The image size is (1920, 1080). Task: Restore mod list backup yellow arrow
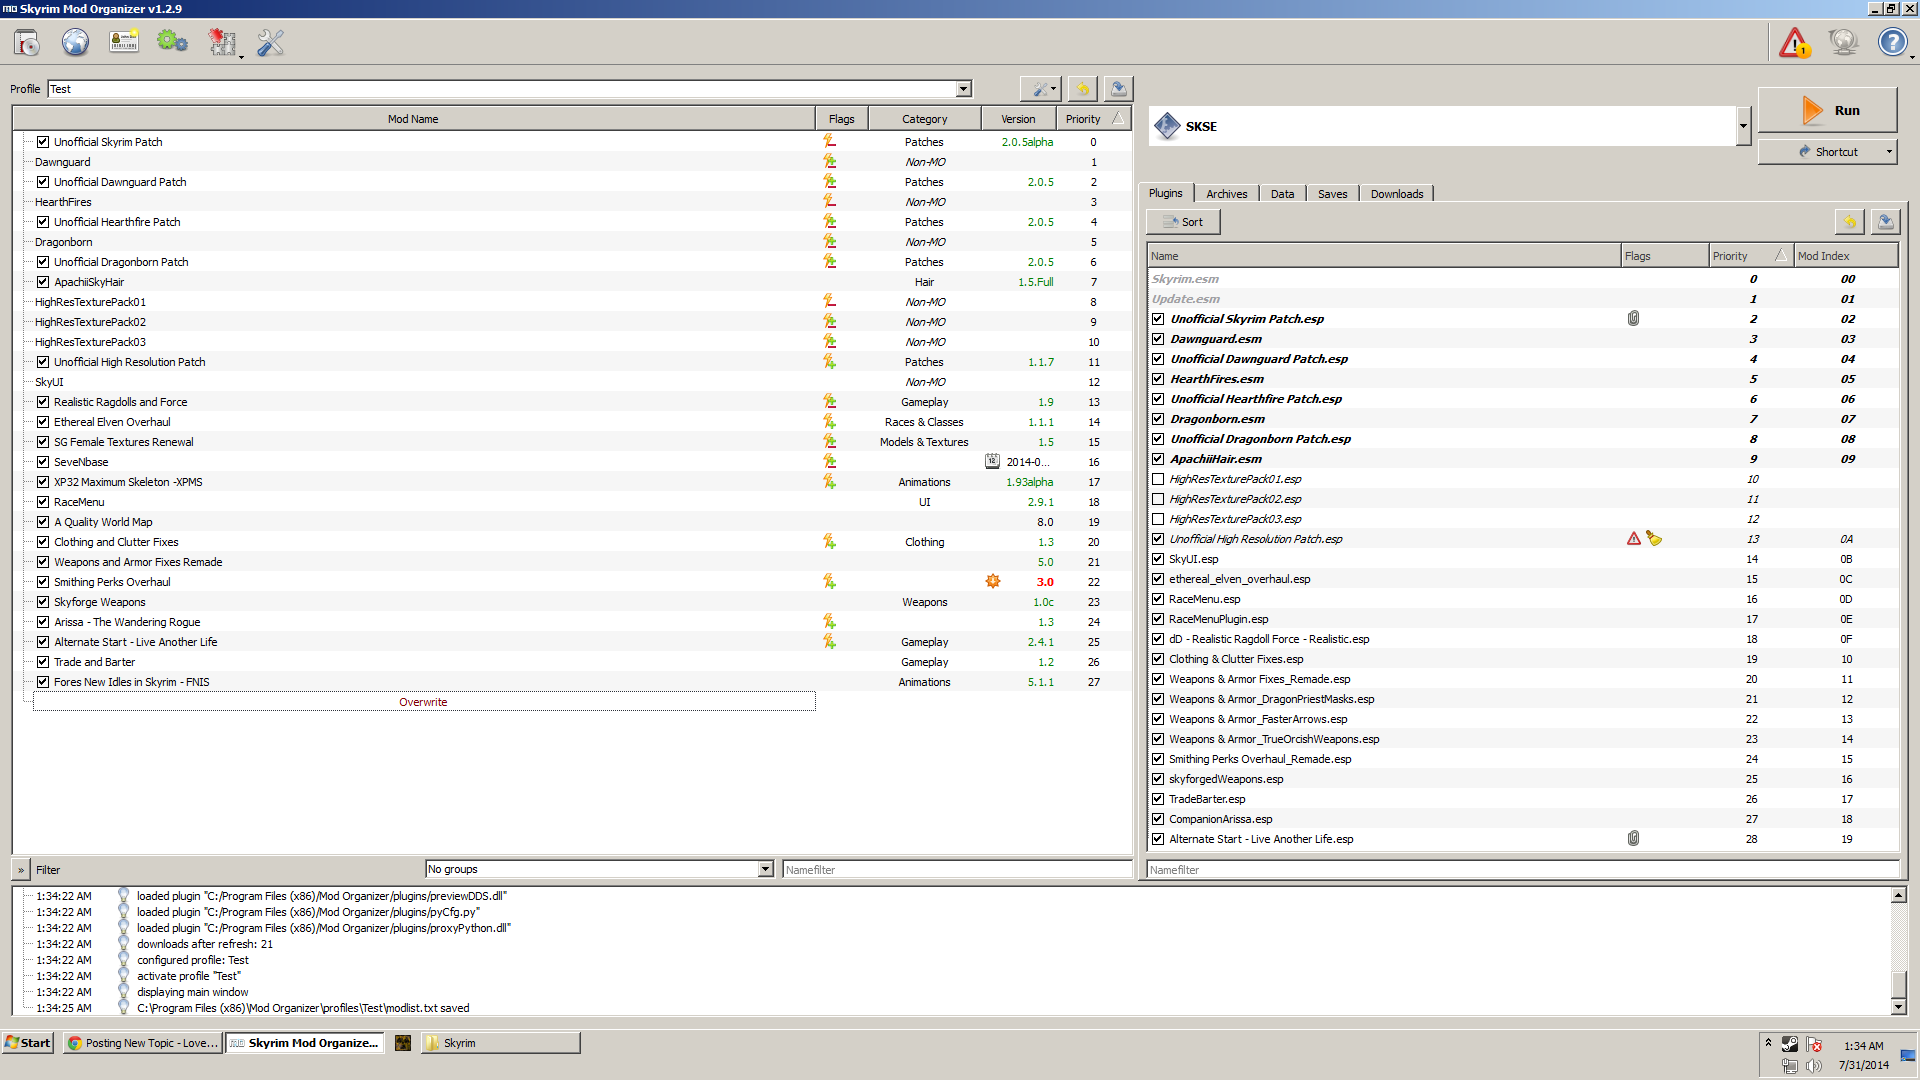coord(1082,89)
